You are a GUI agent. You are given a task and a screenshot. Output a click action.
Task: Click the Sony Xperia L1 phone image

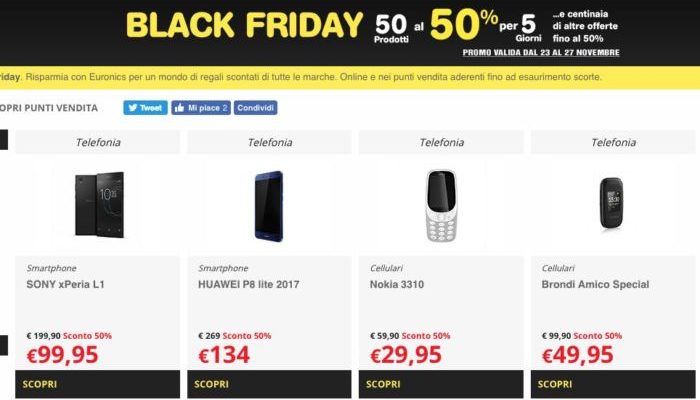coord(98,204)
